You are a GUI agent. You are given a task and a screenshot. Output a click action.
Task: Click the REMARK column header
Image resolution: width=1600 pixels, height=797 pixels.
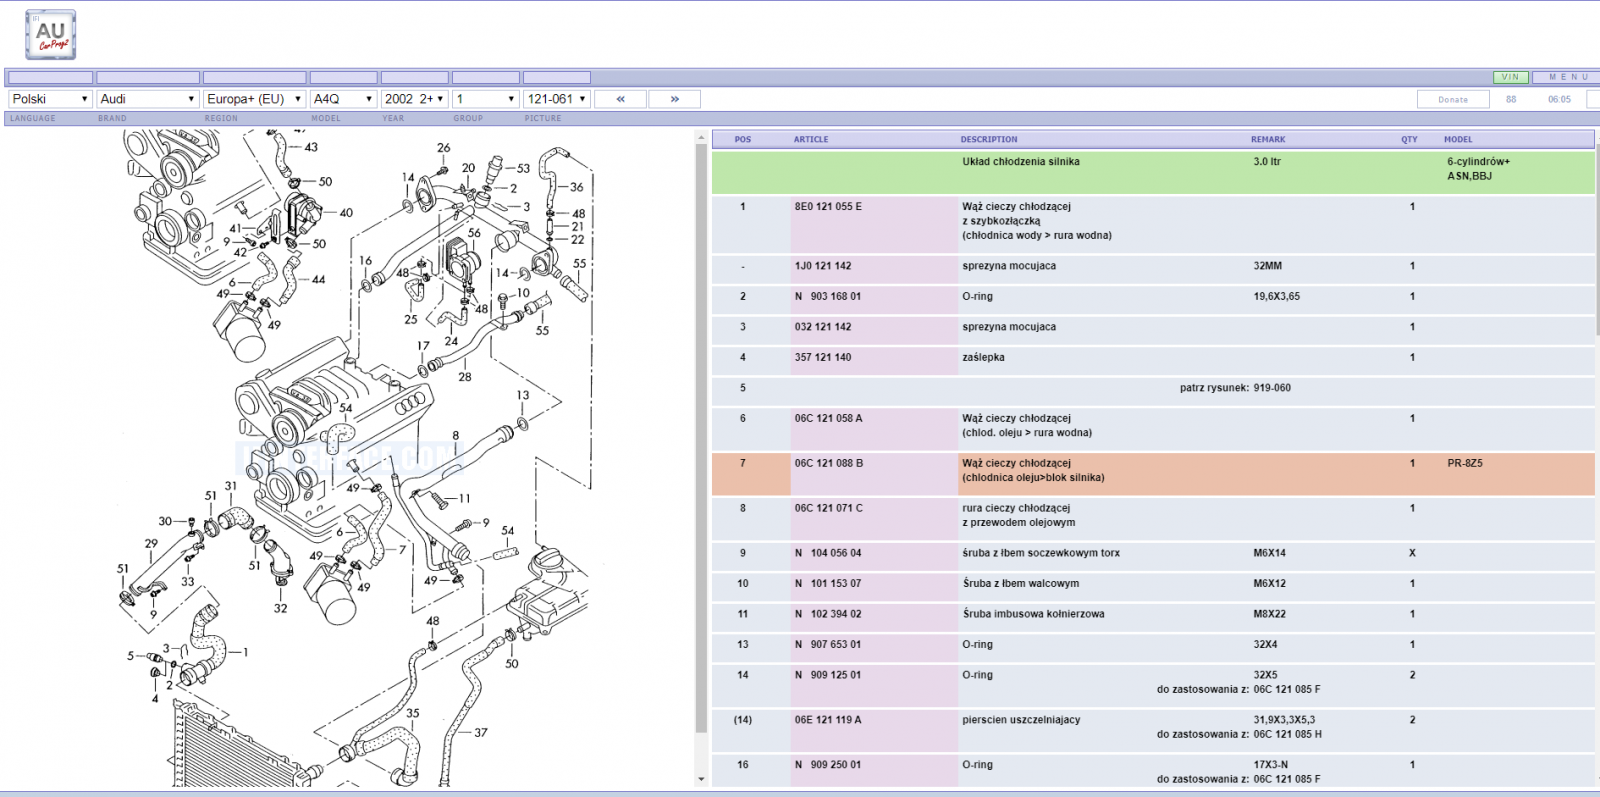click(1268, 139)
